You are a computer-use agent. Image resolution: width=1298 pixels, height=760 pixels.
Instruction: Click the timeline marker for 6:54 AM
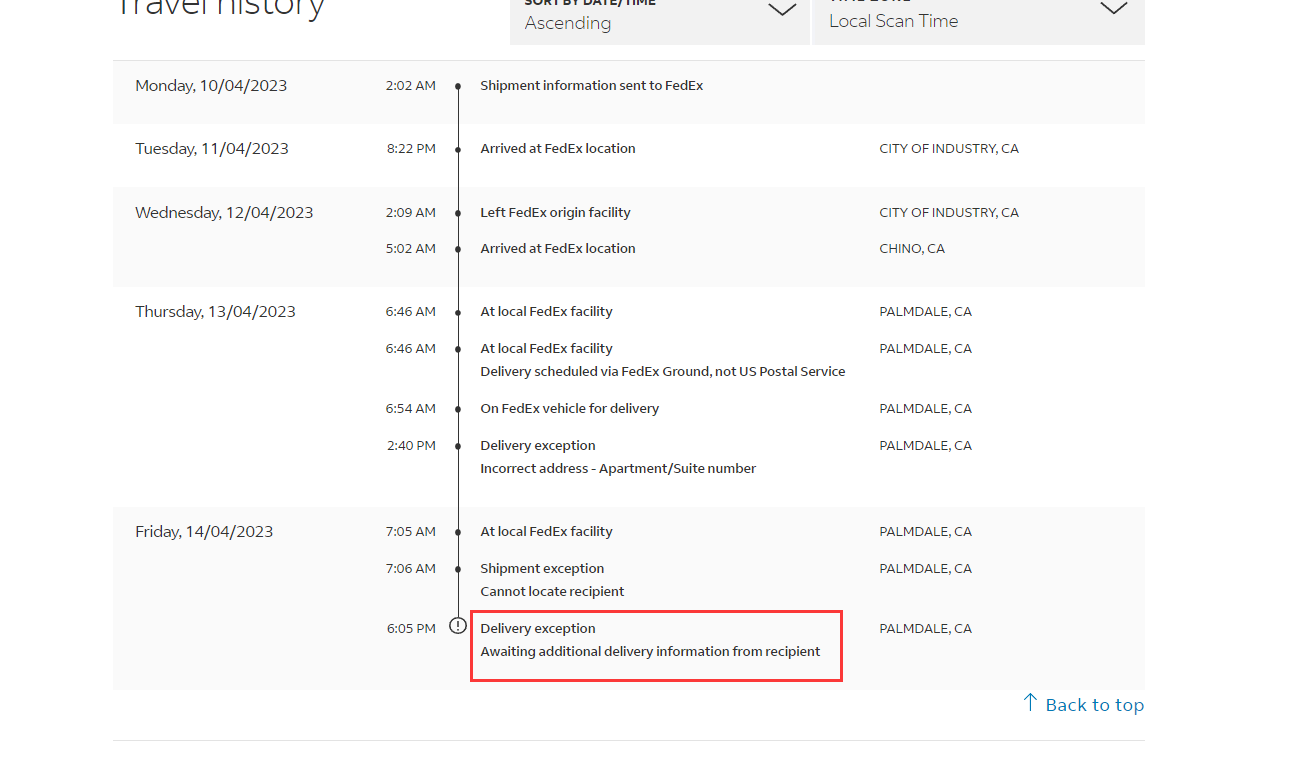coord(458,409)
